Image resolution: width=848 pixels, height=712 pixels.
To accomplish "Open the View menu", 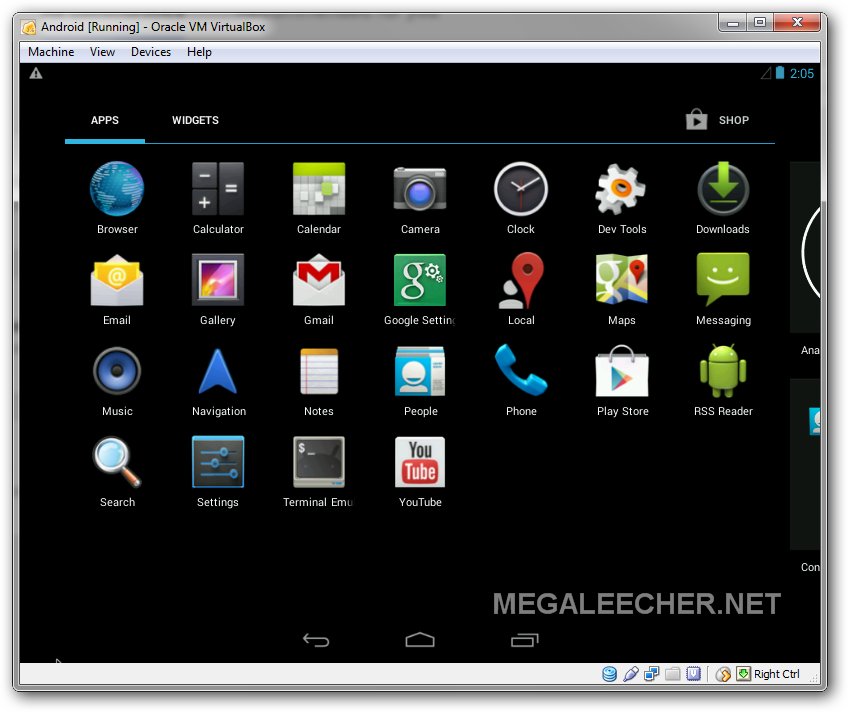I will (102, 52).
